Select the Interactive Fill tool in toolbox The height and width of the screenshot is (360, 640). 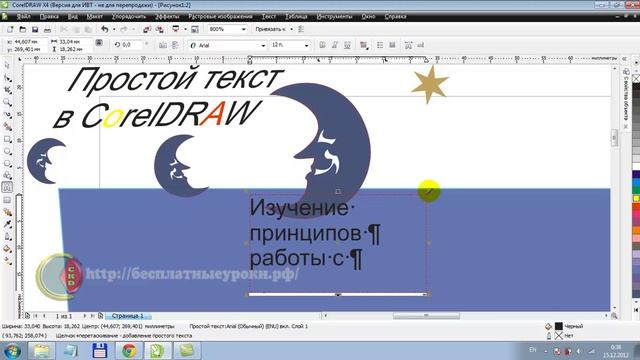tap(7, 261)
